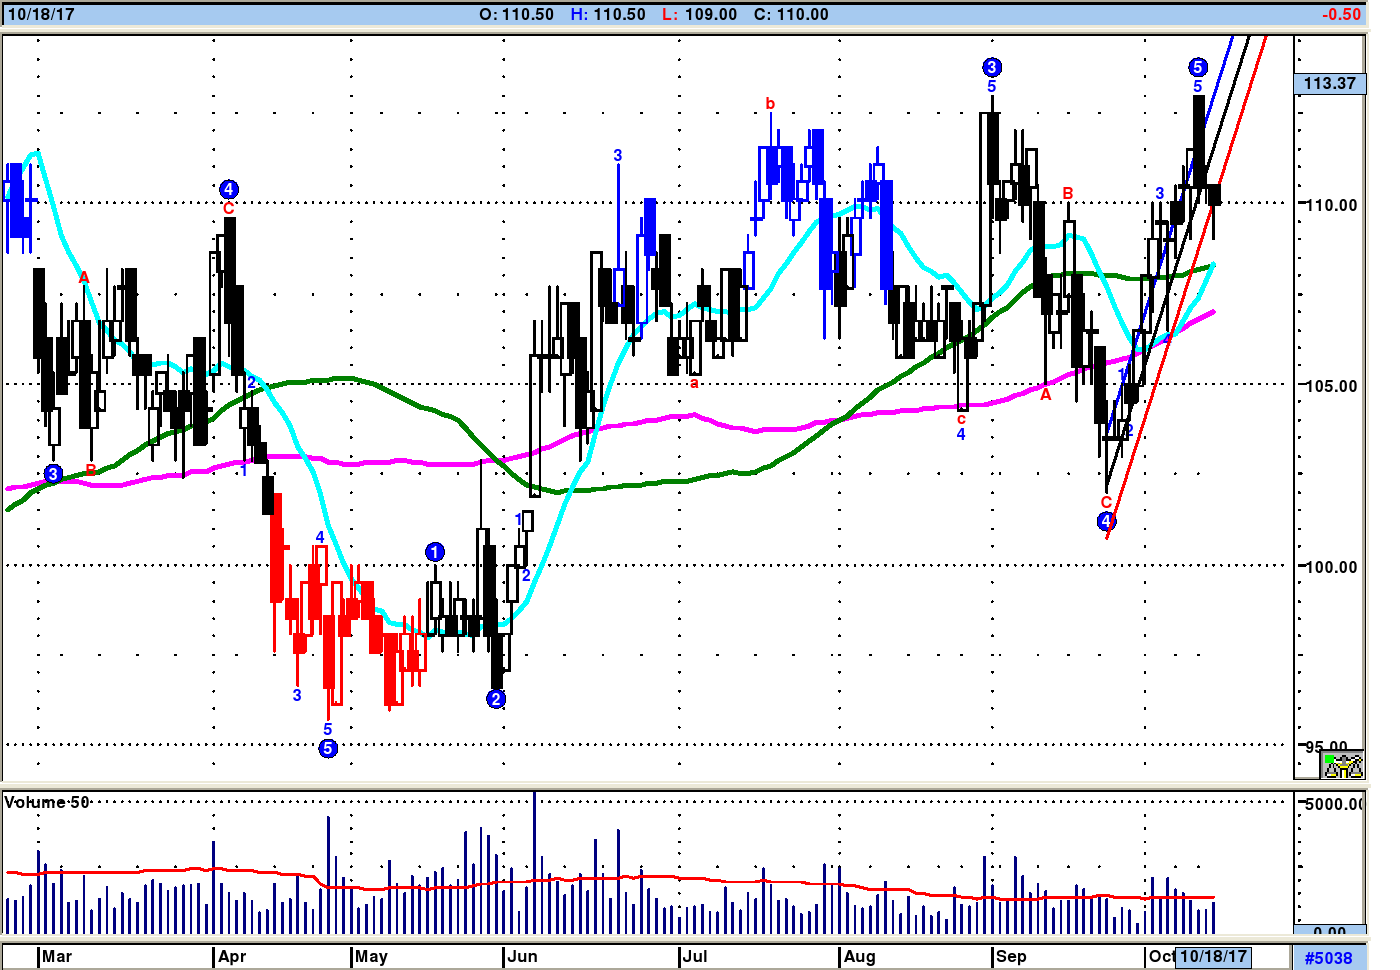The width and height of the screenshot is (1400, 970).
Task: Click the high value H: 110.50
Action: click(608, 14)
